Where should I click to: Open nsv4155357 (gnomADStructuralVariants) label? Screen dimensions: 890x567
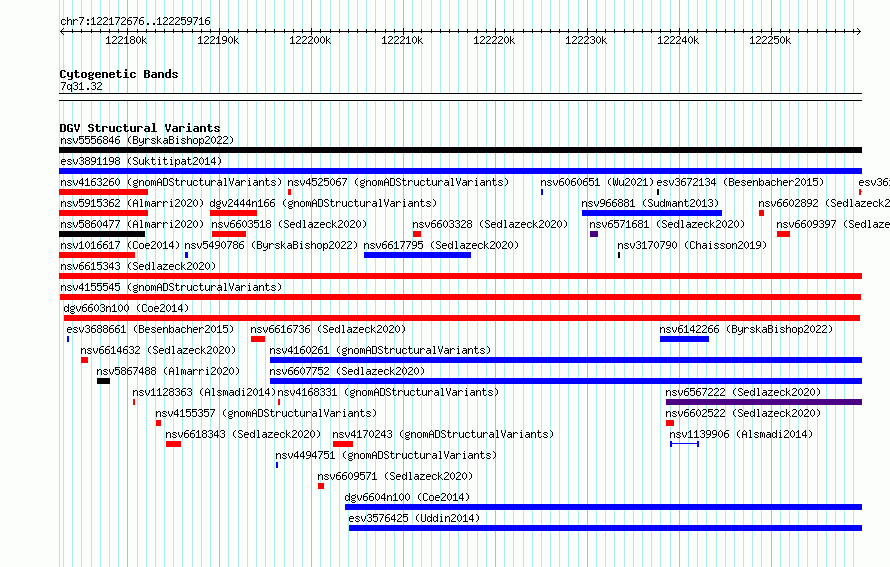pos(266,413)
